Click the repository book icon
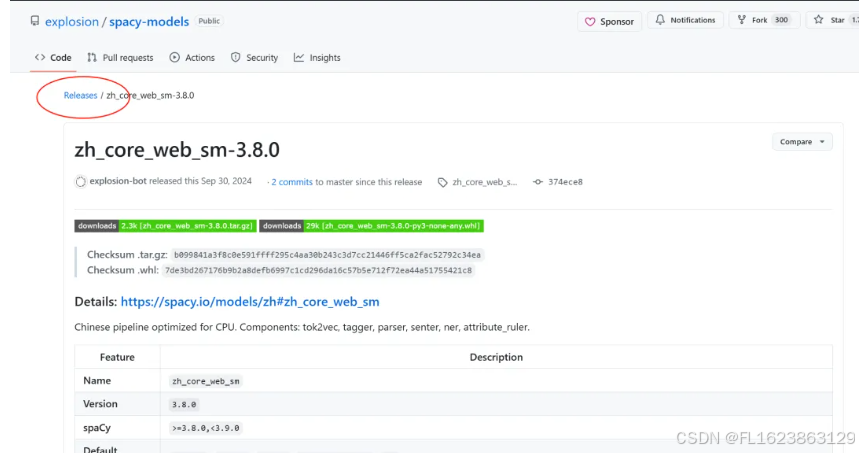859x453 pixels. point(35,21)
